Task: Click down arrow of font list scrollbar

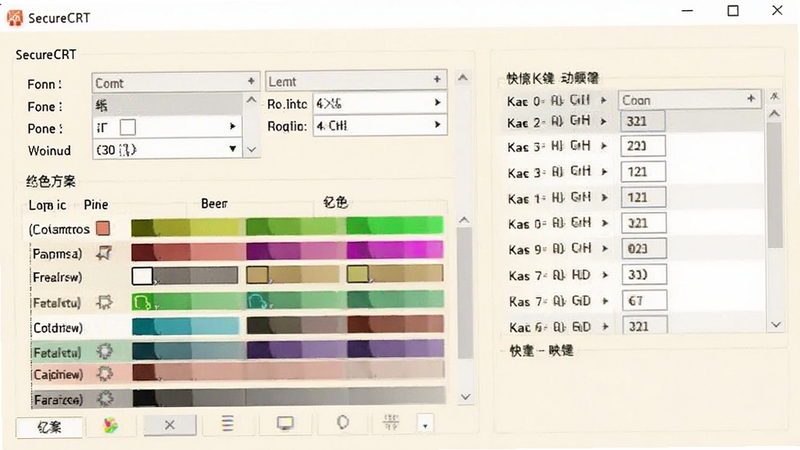Action: click(x=252, y=150)
